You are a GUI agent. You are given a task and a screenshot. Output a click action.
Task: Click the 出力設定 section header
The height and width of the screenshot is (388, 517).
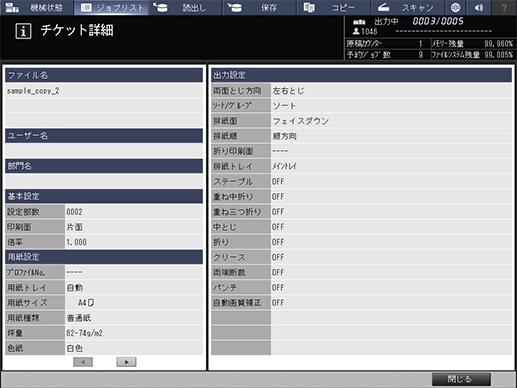[361, 75]
